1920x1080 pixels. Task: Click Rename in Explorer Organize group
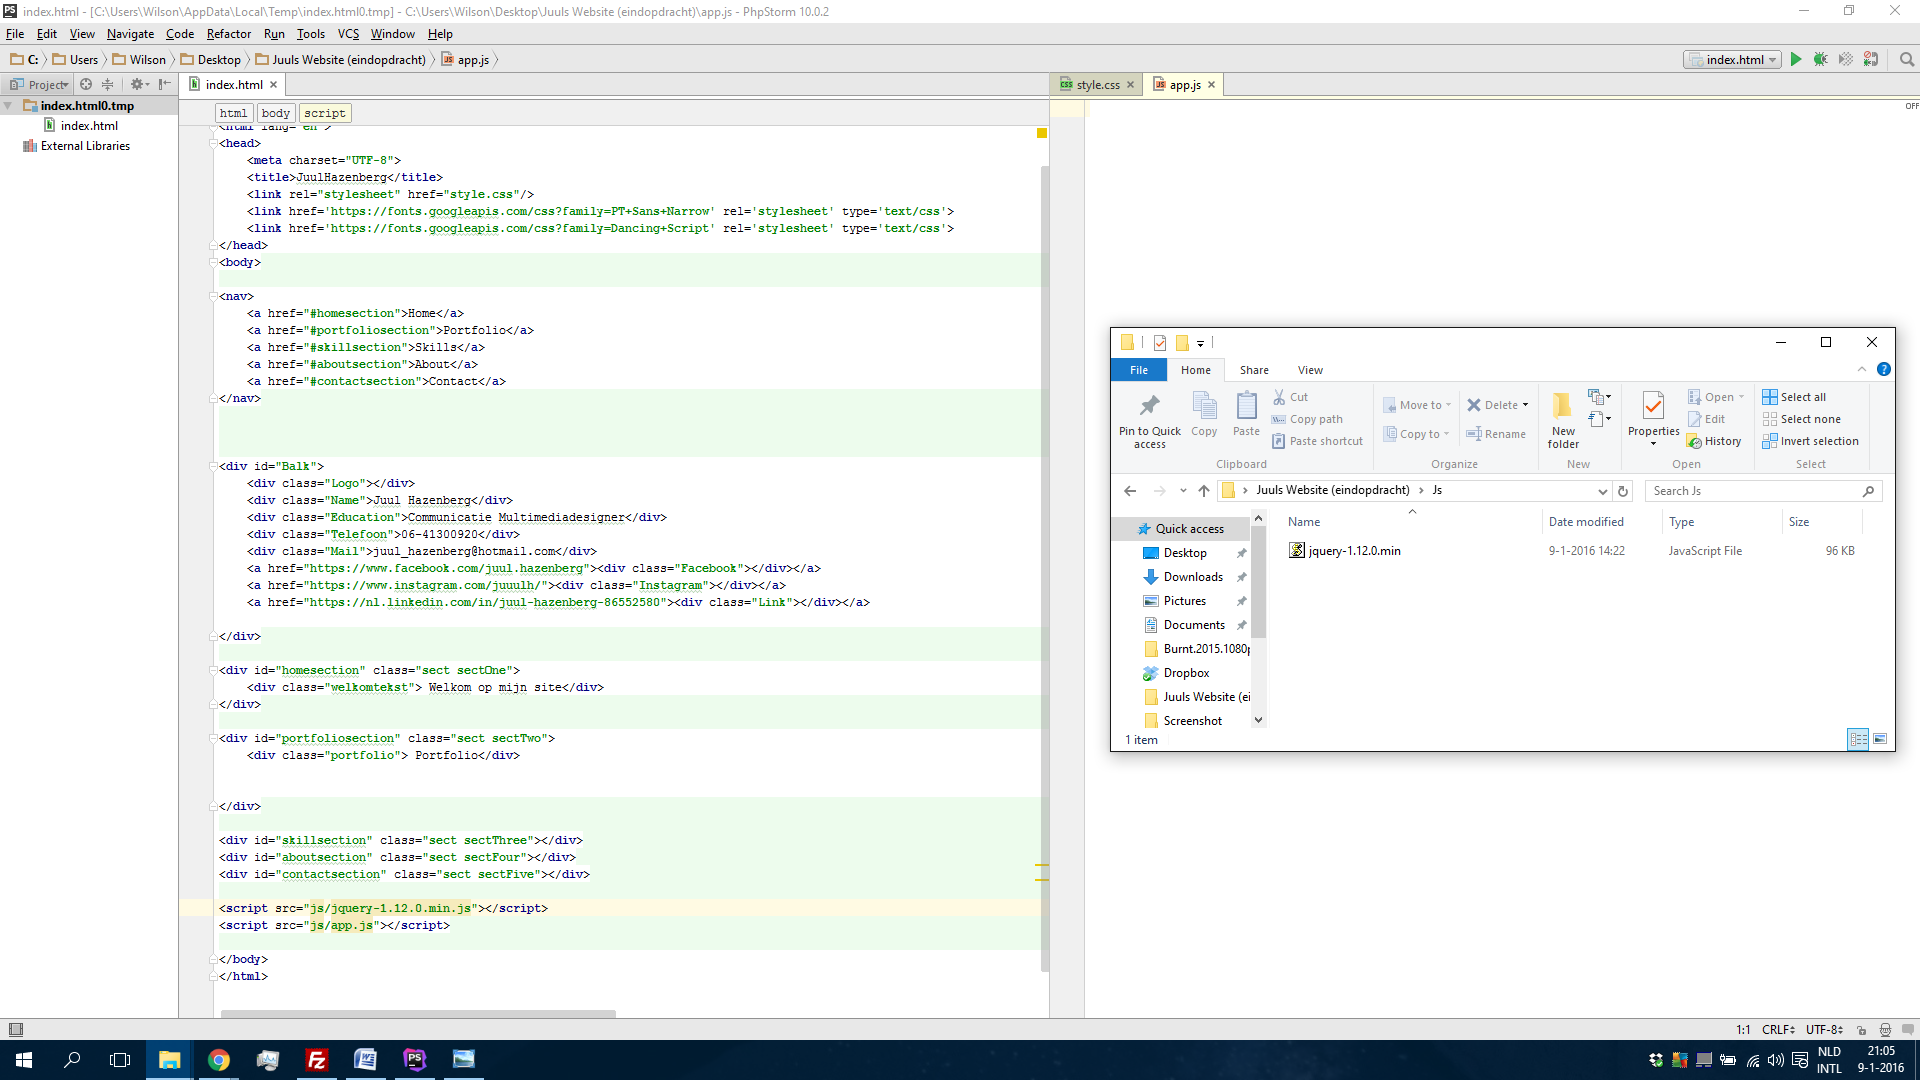[1496, 434]
